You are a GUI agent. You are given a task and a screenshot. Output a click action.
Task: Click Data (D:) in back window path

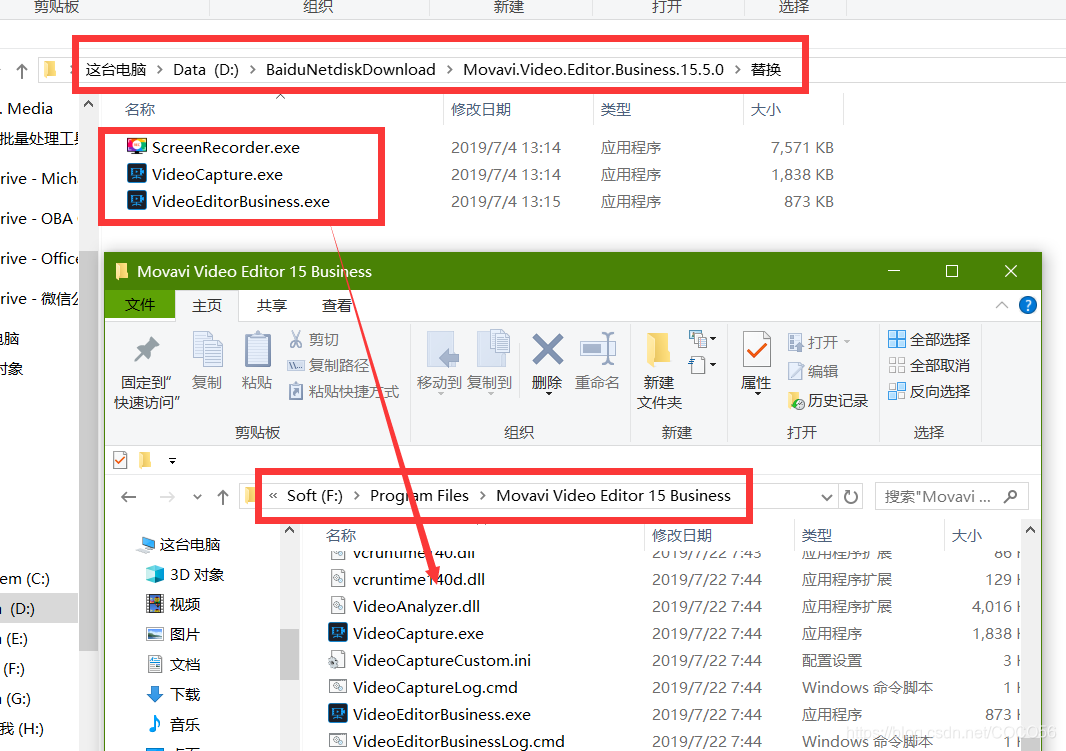(205, 69)
